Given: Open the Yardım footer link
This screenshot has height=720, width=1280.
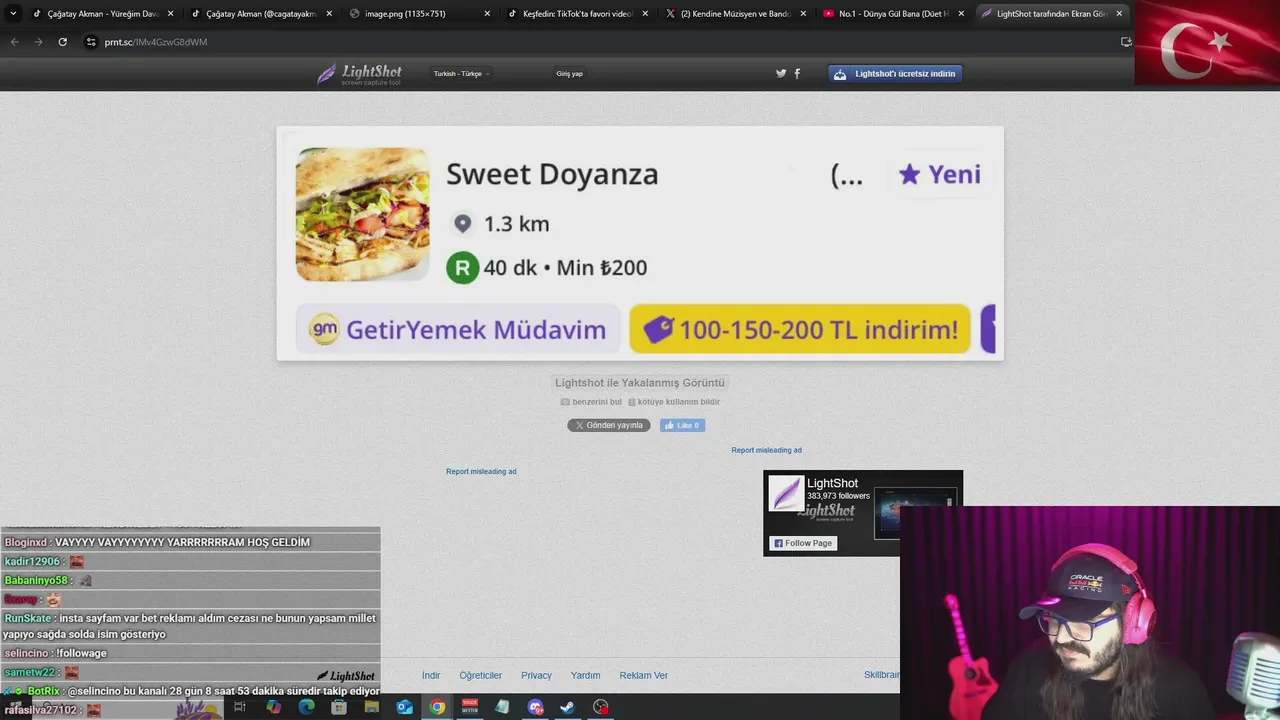Looking at the screenshot, I should (585, 675).
